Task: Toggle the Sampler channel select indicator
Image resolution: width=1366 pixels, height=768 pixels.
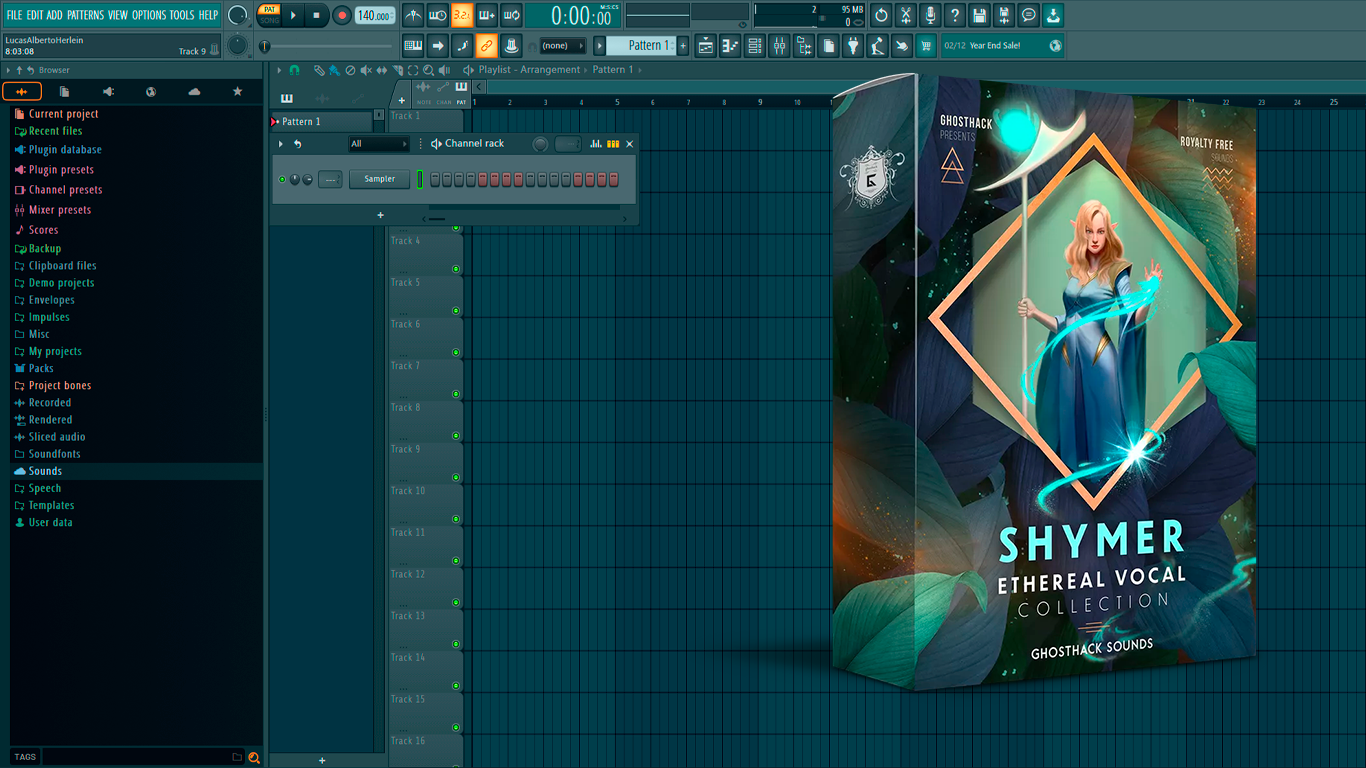Action: [420, 179]
